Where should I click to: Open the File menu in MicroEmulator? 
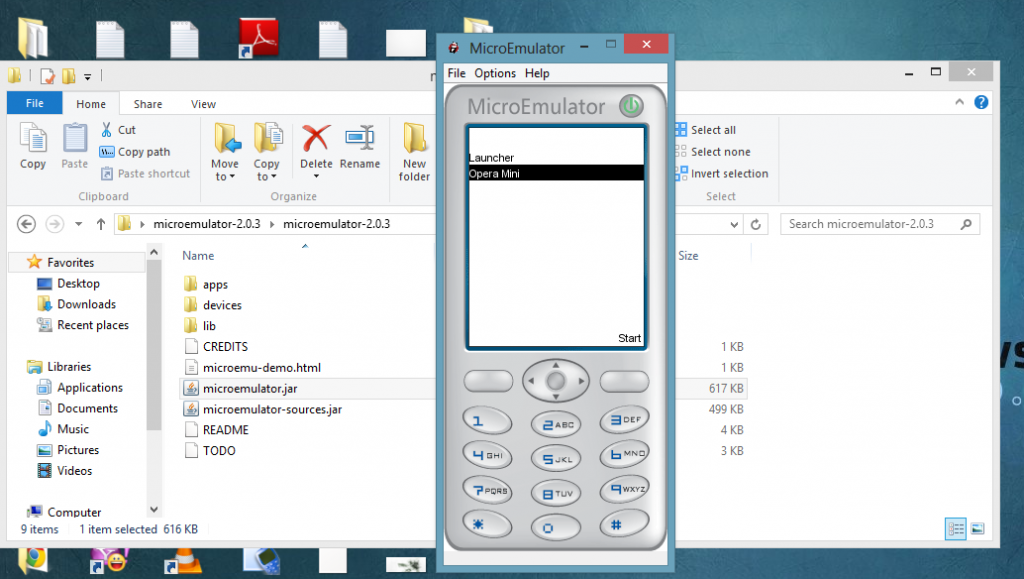[x=456, y=73]
